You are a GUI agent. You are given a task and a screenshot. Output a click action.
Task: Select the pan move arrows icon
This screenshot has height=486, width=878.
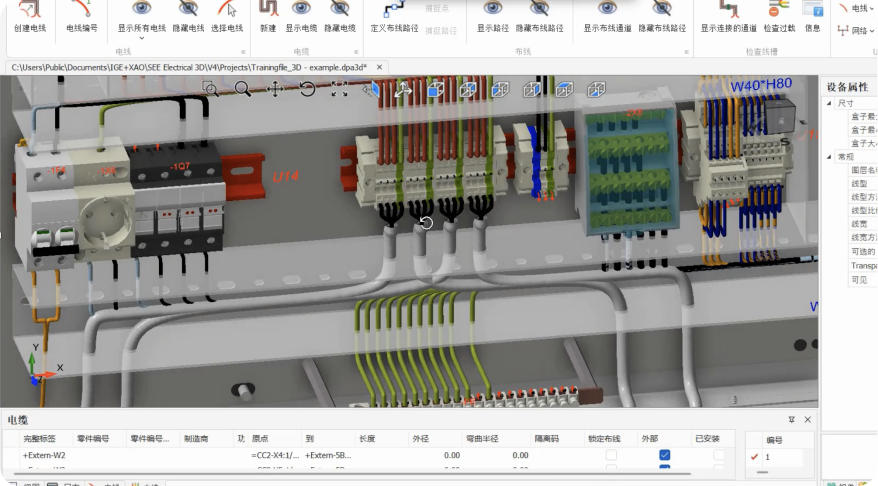275,89
